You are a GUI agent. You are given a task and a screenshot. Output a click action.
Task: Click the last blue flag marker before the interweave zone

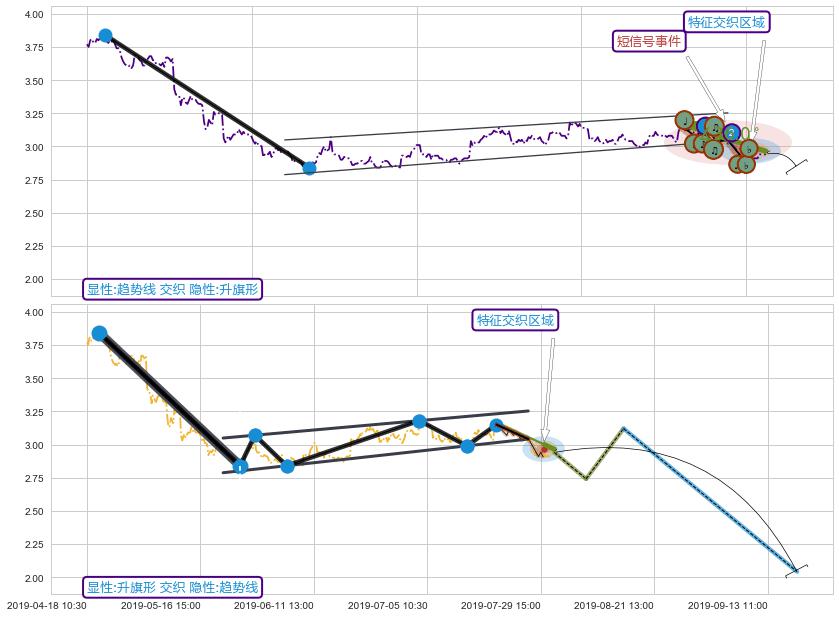pyautogui.click(x=496, y=426)
